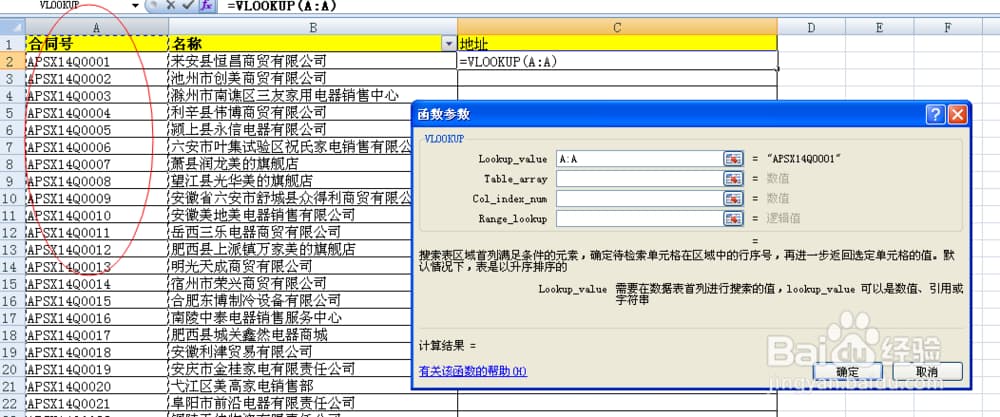
Task: Click cell APSX14Q0021
Action: 97,403
